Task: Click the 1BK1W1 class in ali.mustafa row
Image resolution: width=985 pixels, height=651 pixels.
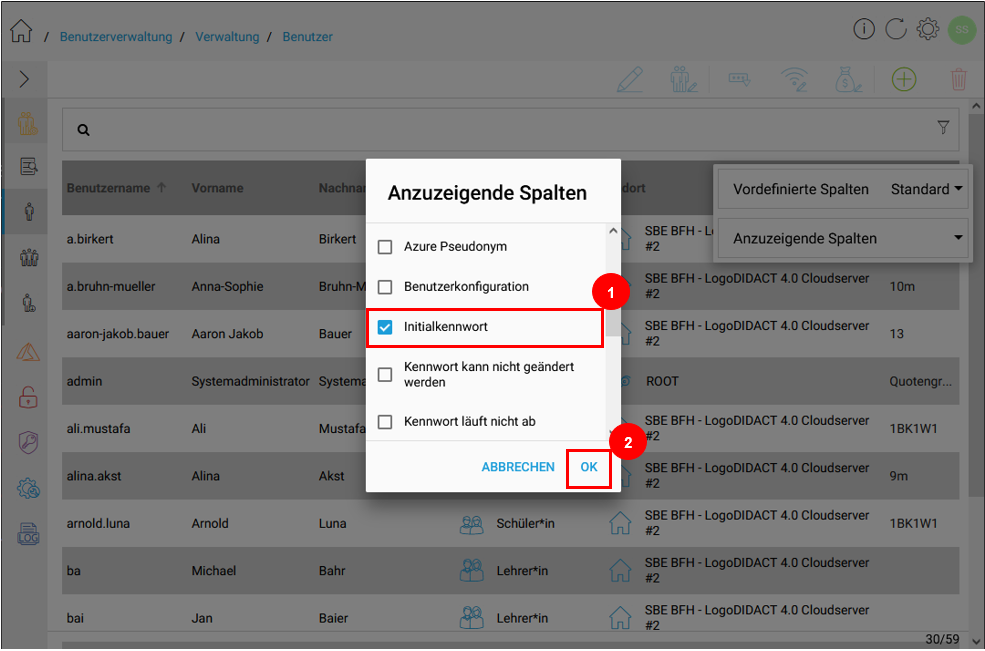Action: (x=913, y=429)
